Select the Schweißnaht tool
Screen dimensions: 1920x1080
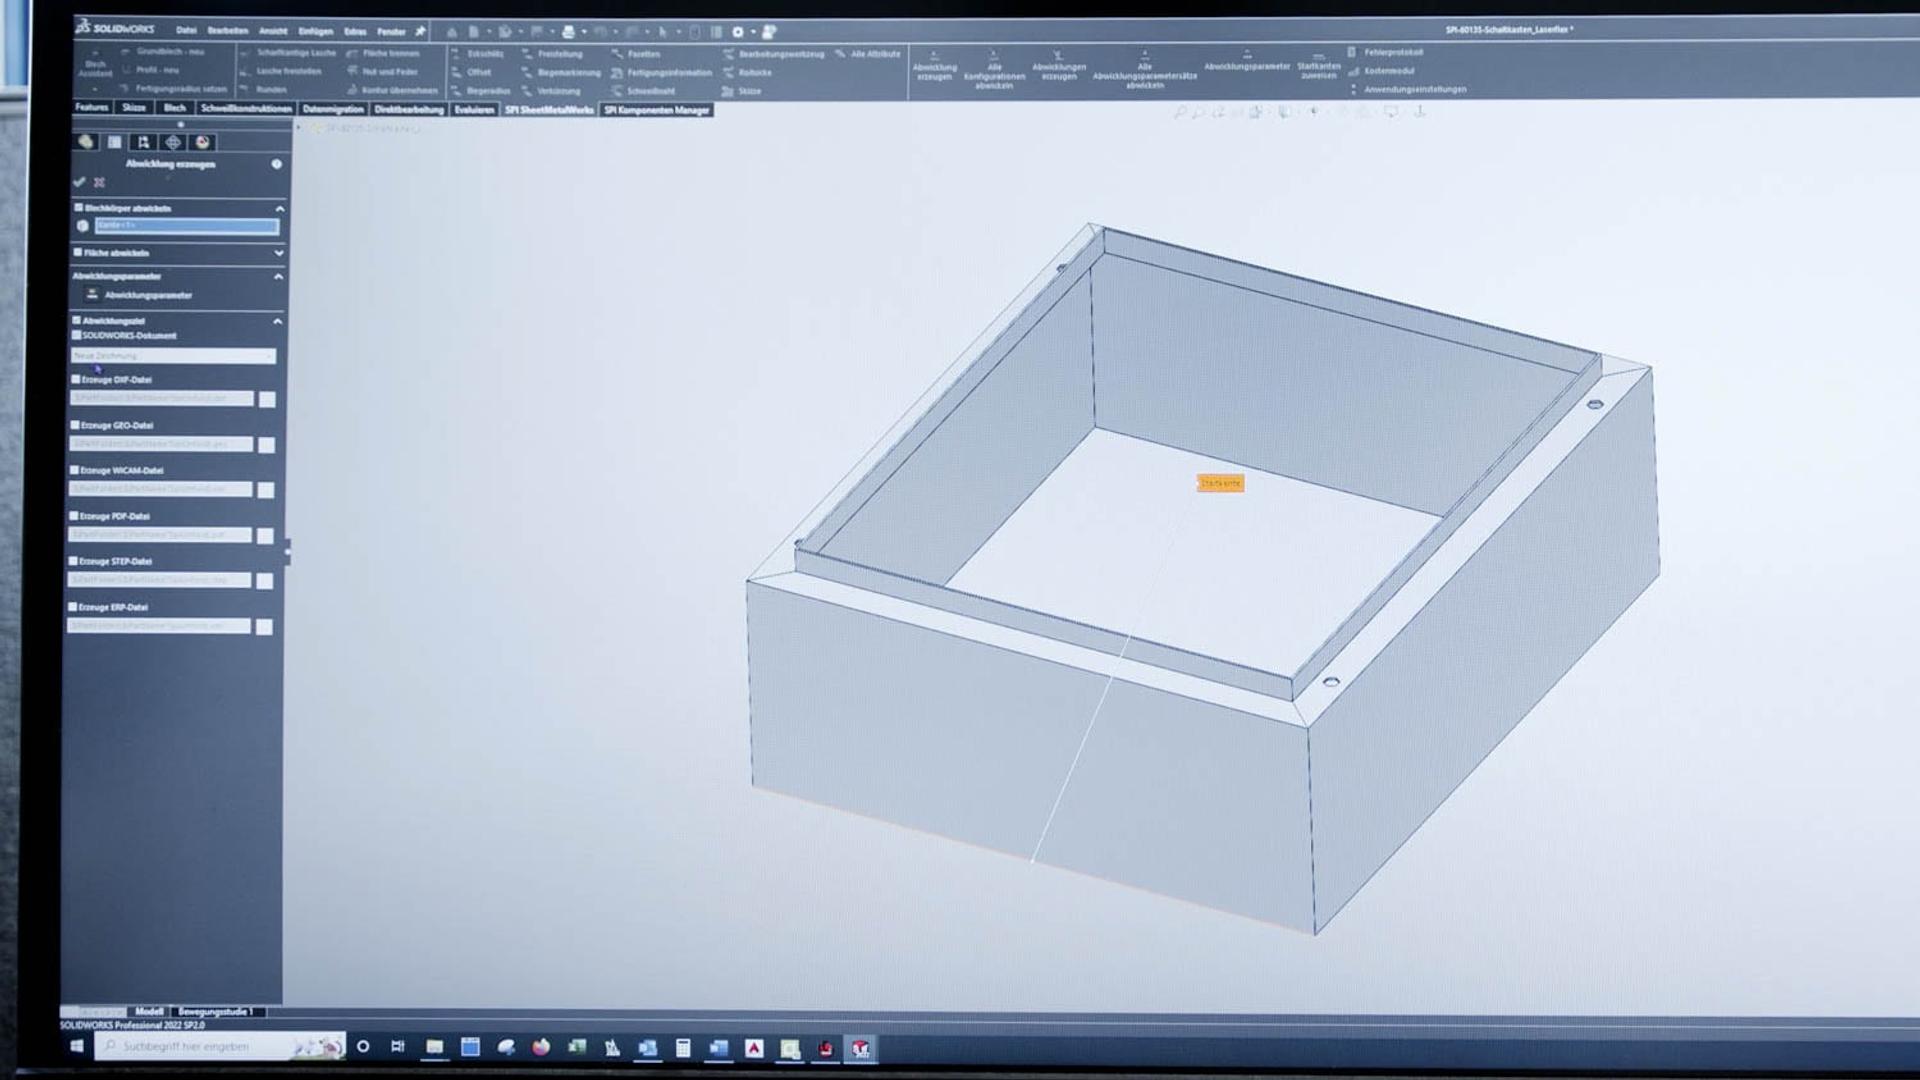643,91
